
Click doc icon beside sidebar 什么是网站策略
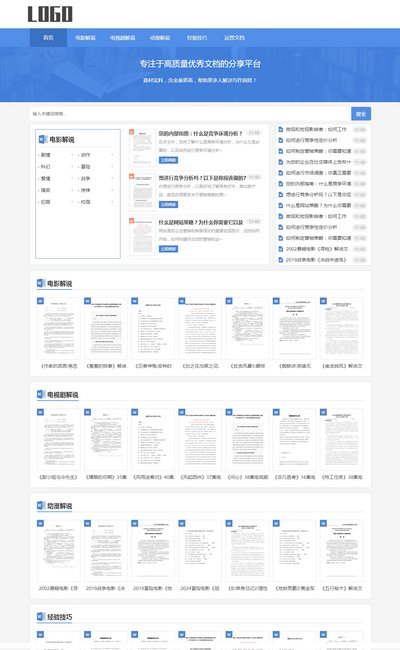[281, 206]
